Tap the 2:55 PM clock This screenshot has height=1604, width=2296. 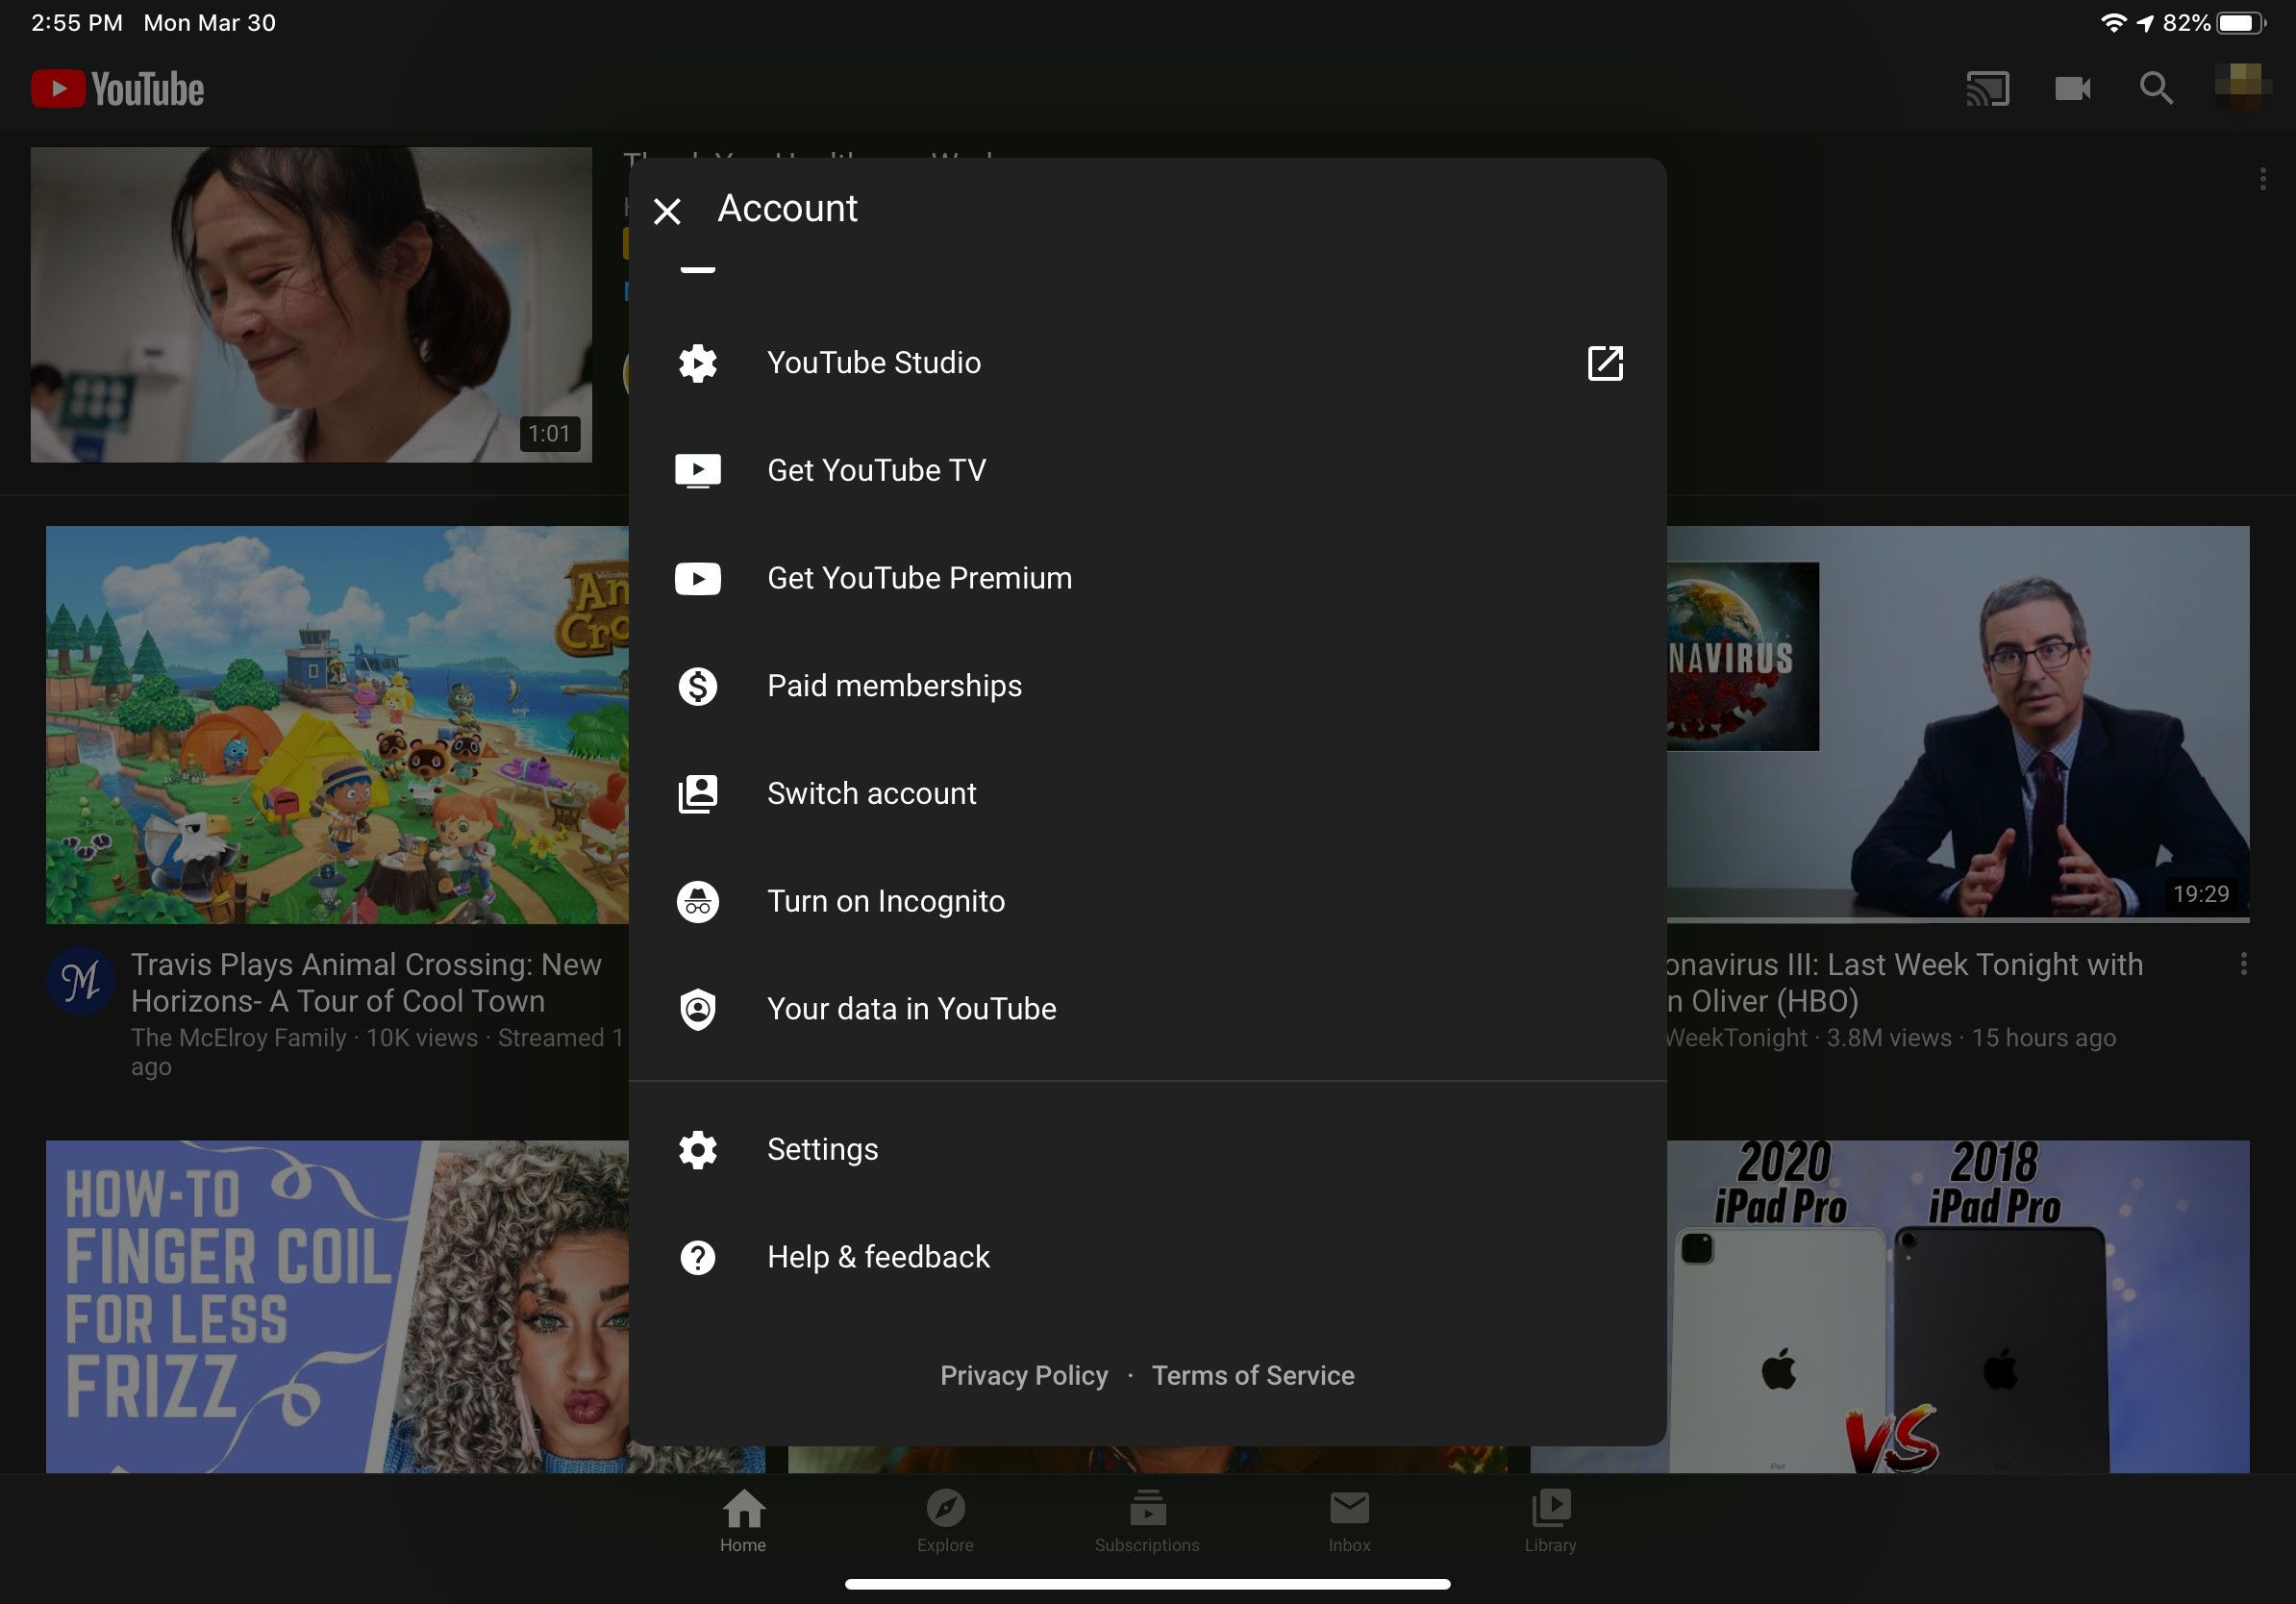point(77,23)
